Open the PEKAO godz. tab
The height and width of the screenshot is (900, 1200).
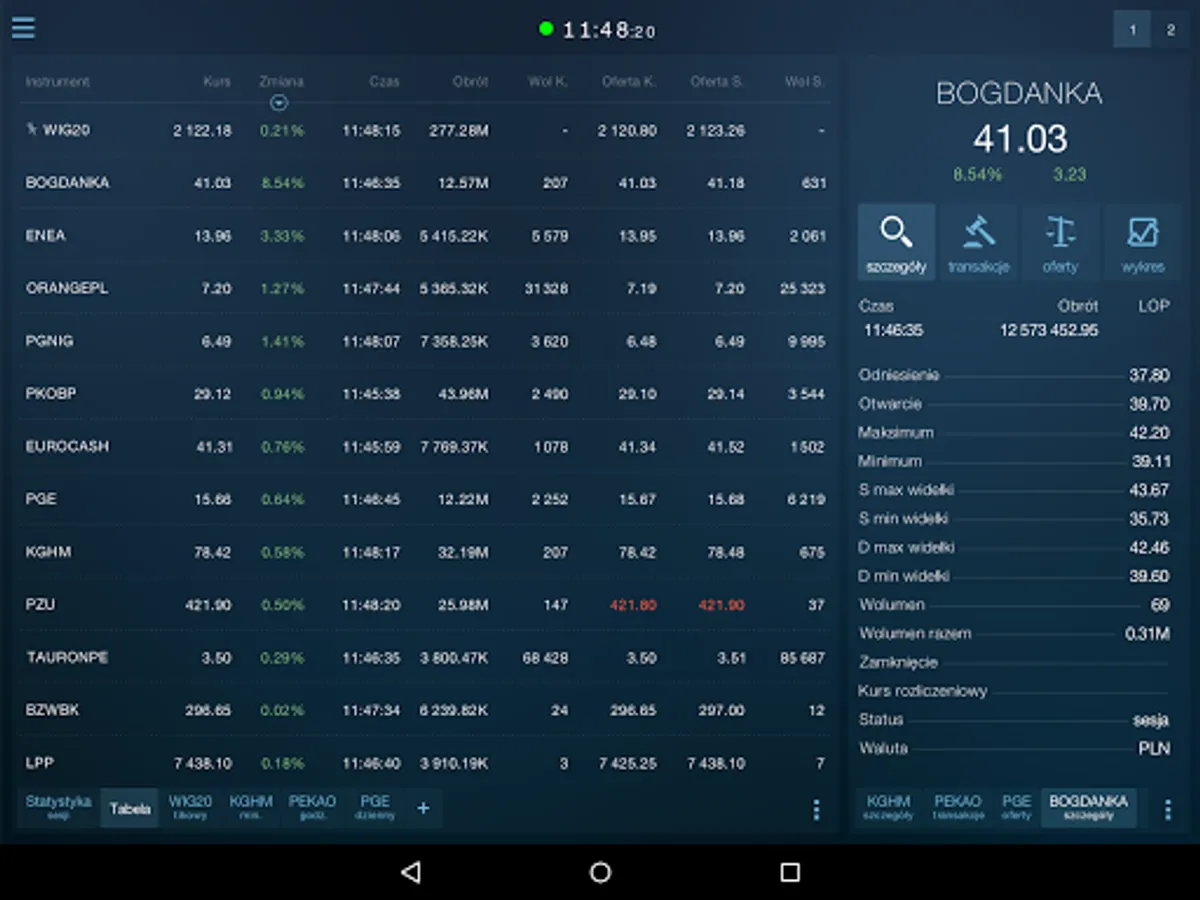click(312, 807)
